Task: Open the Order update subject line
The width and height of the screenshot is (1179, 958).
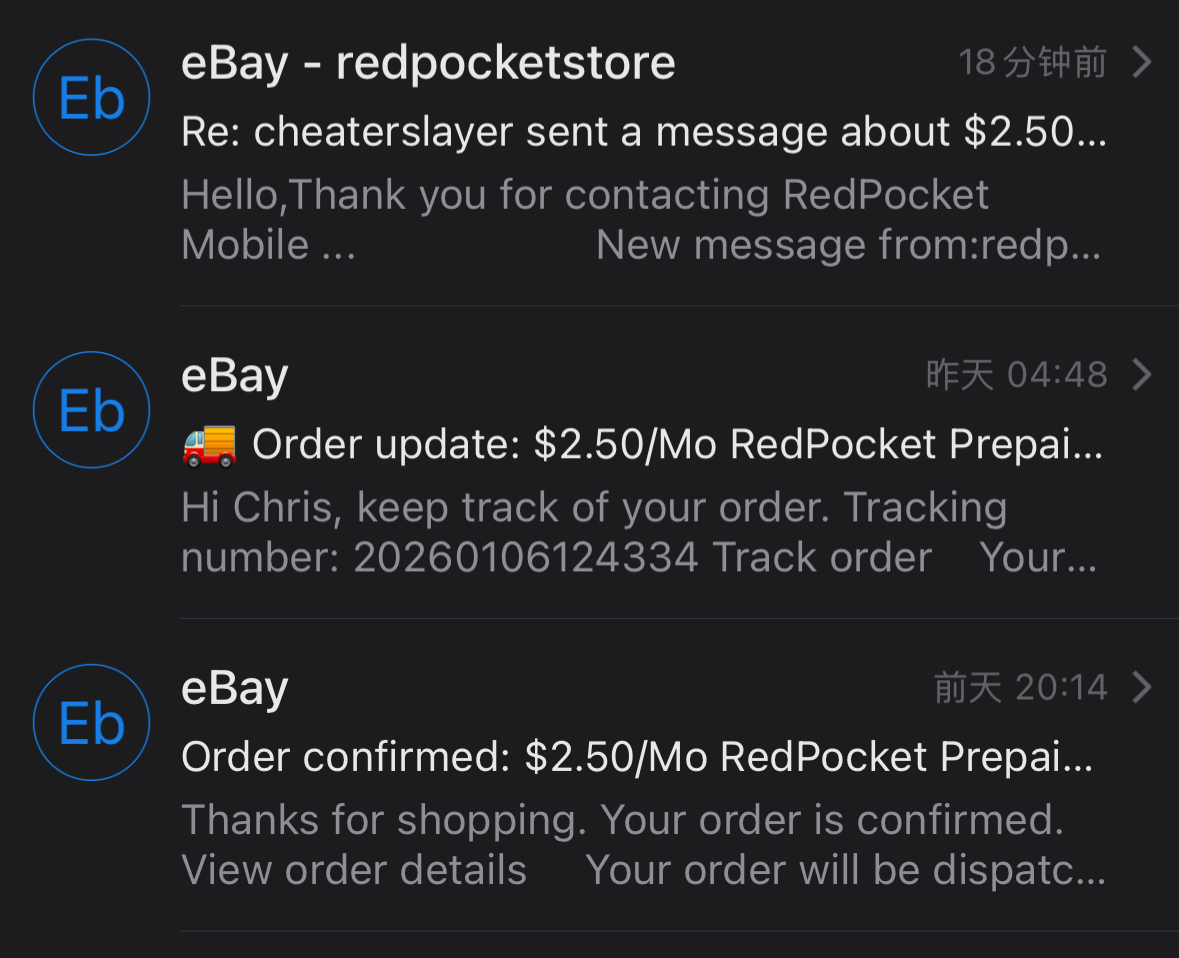Action: tap(677, 445)
